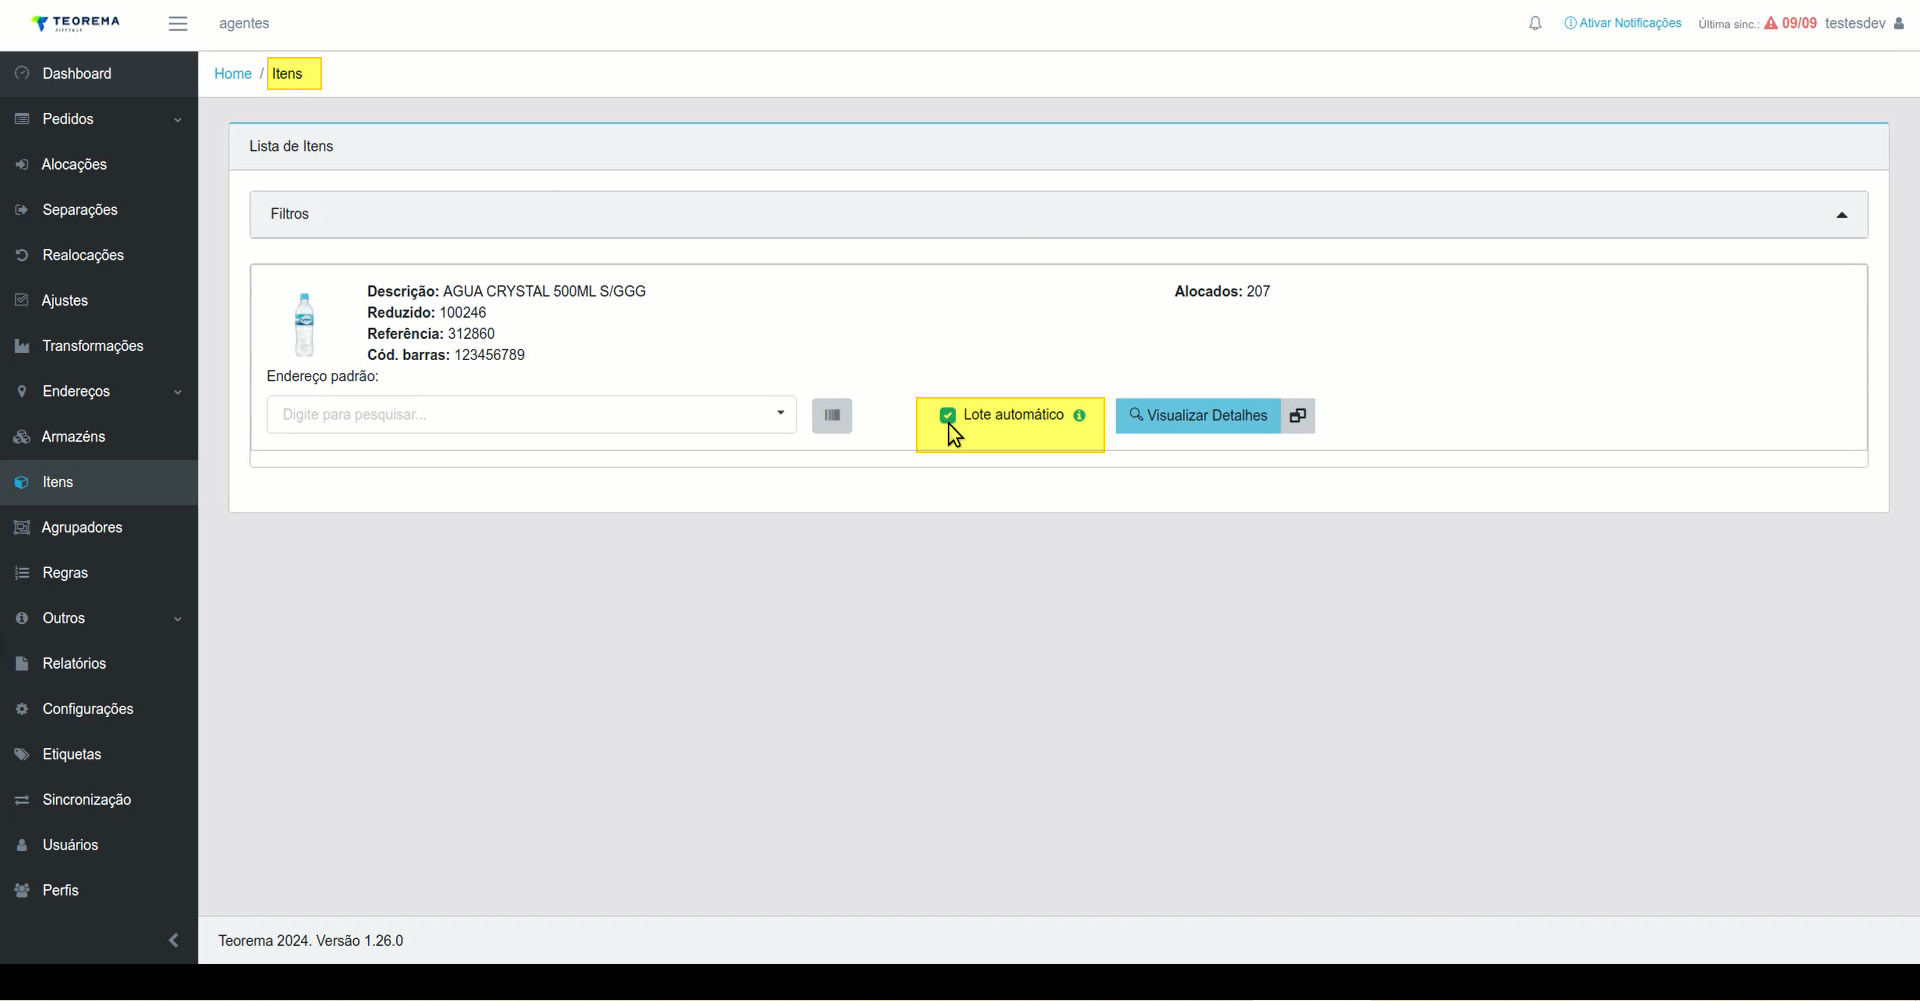The image size is (1920, 1001).
Task: Click the Lote automático info icon
Action: [x=1079, y=415]
